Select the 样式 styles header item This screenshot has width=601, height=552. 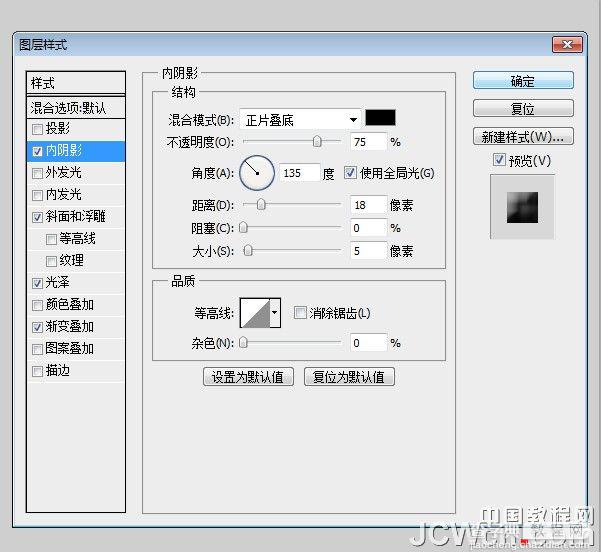coord(76,82)
